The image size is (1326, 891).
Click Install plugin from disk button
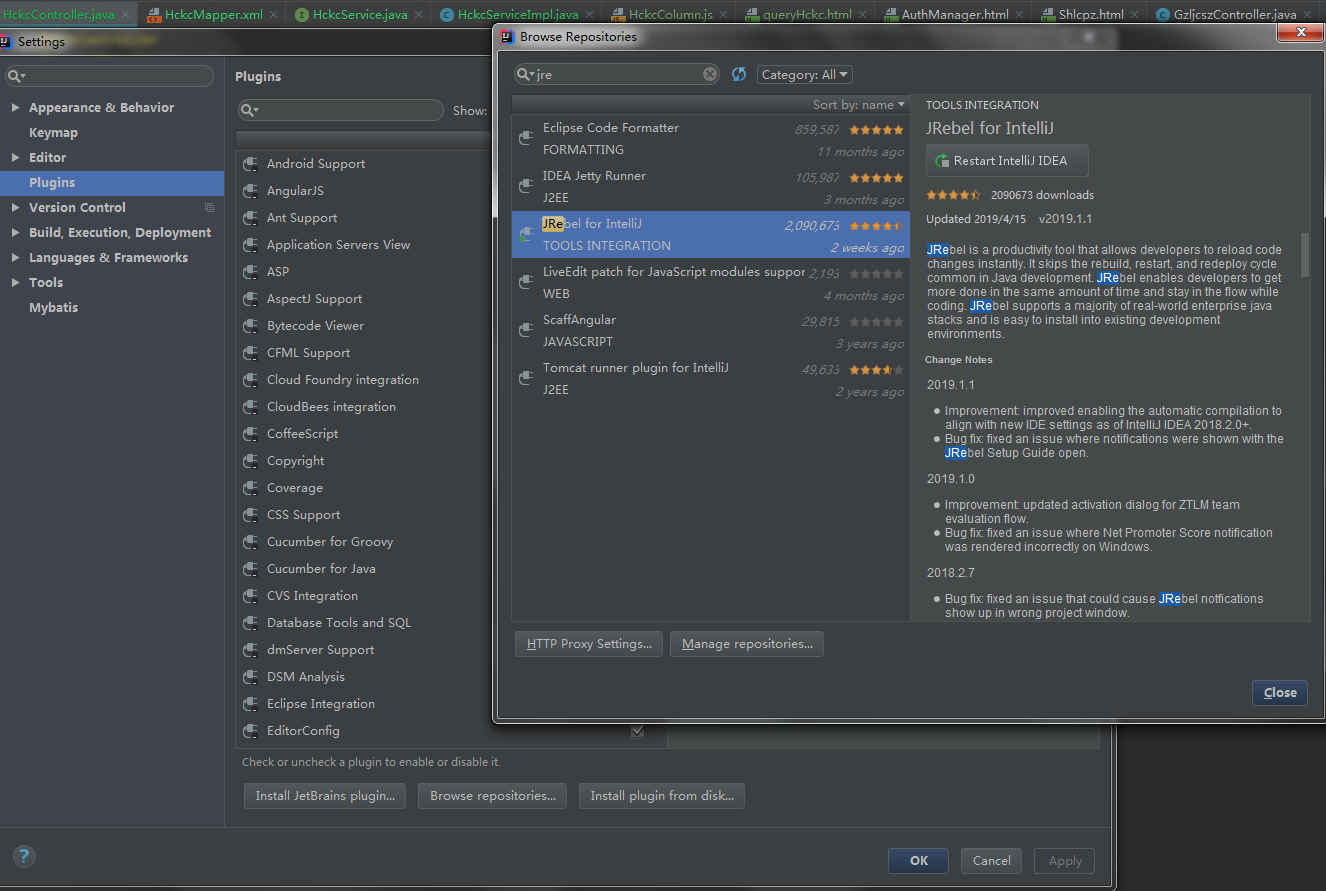662,796
